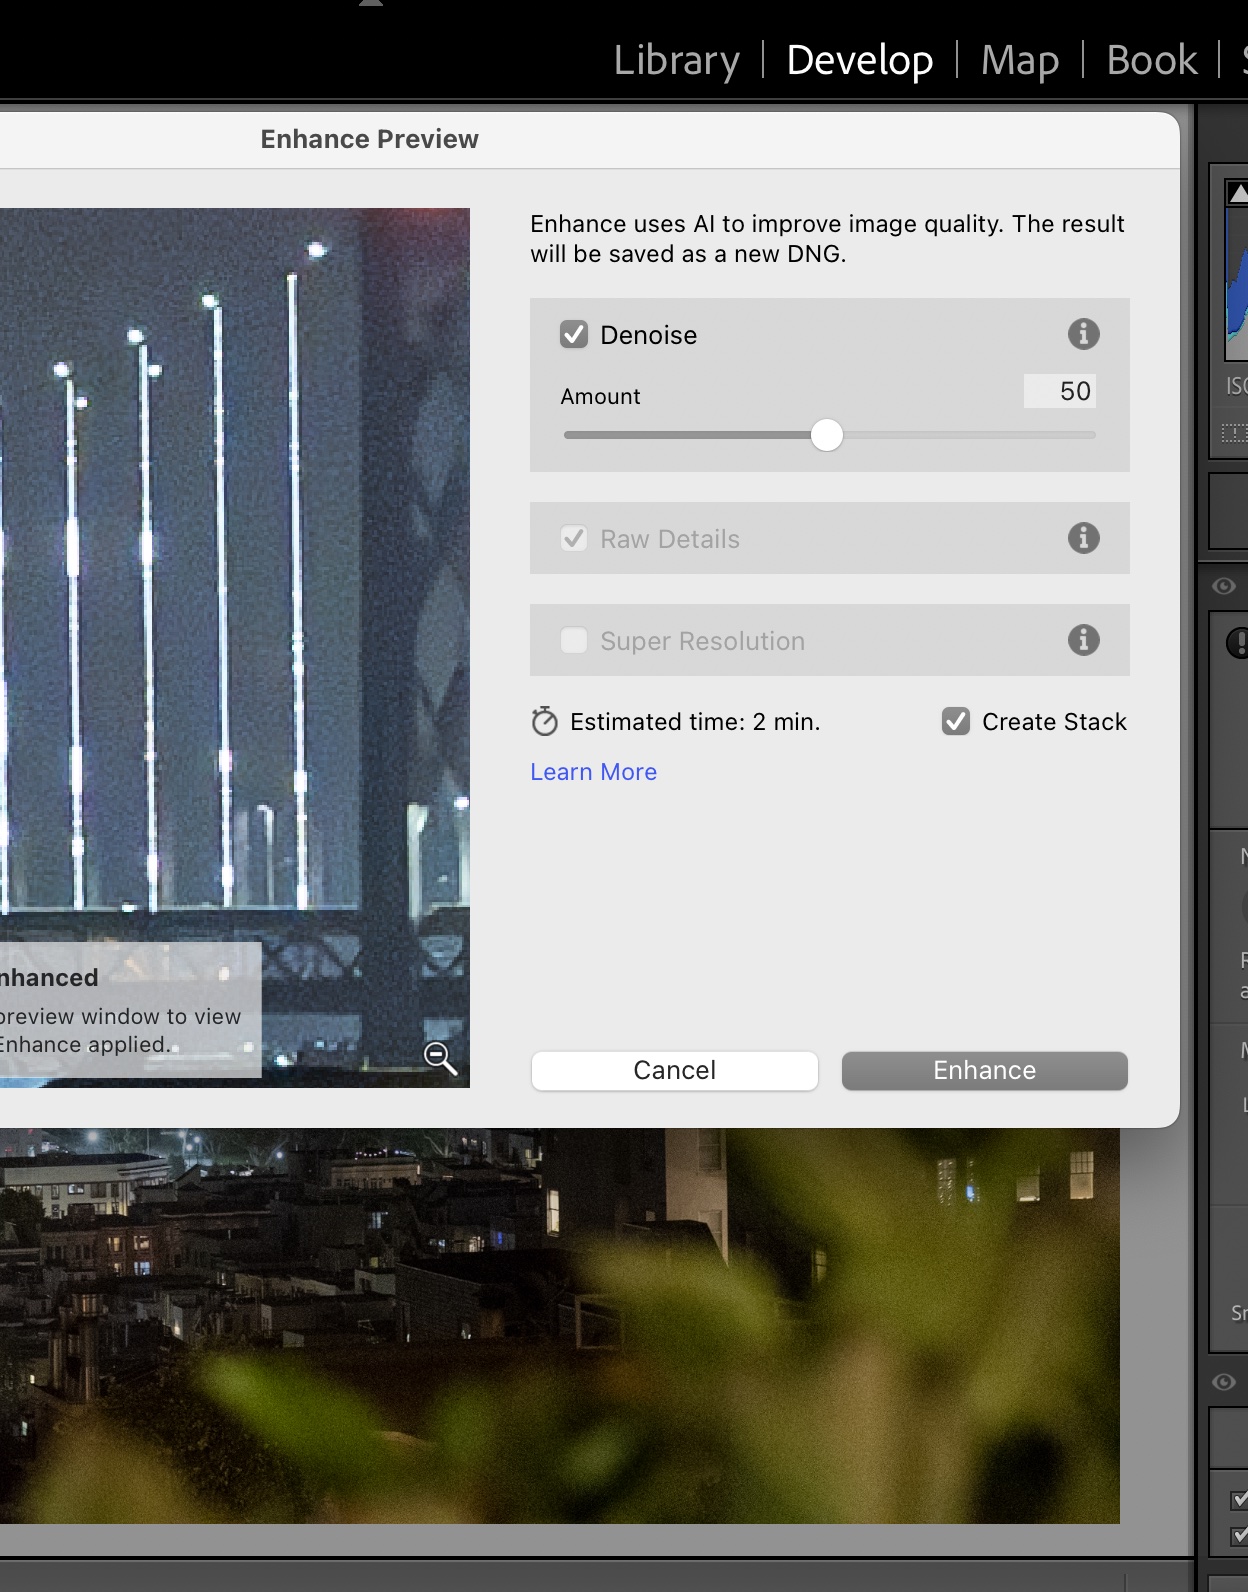Click the 'Enhance uses AI' description text
Screen dimensions: 1248x1592
[x=828, y=238]
